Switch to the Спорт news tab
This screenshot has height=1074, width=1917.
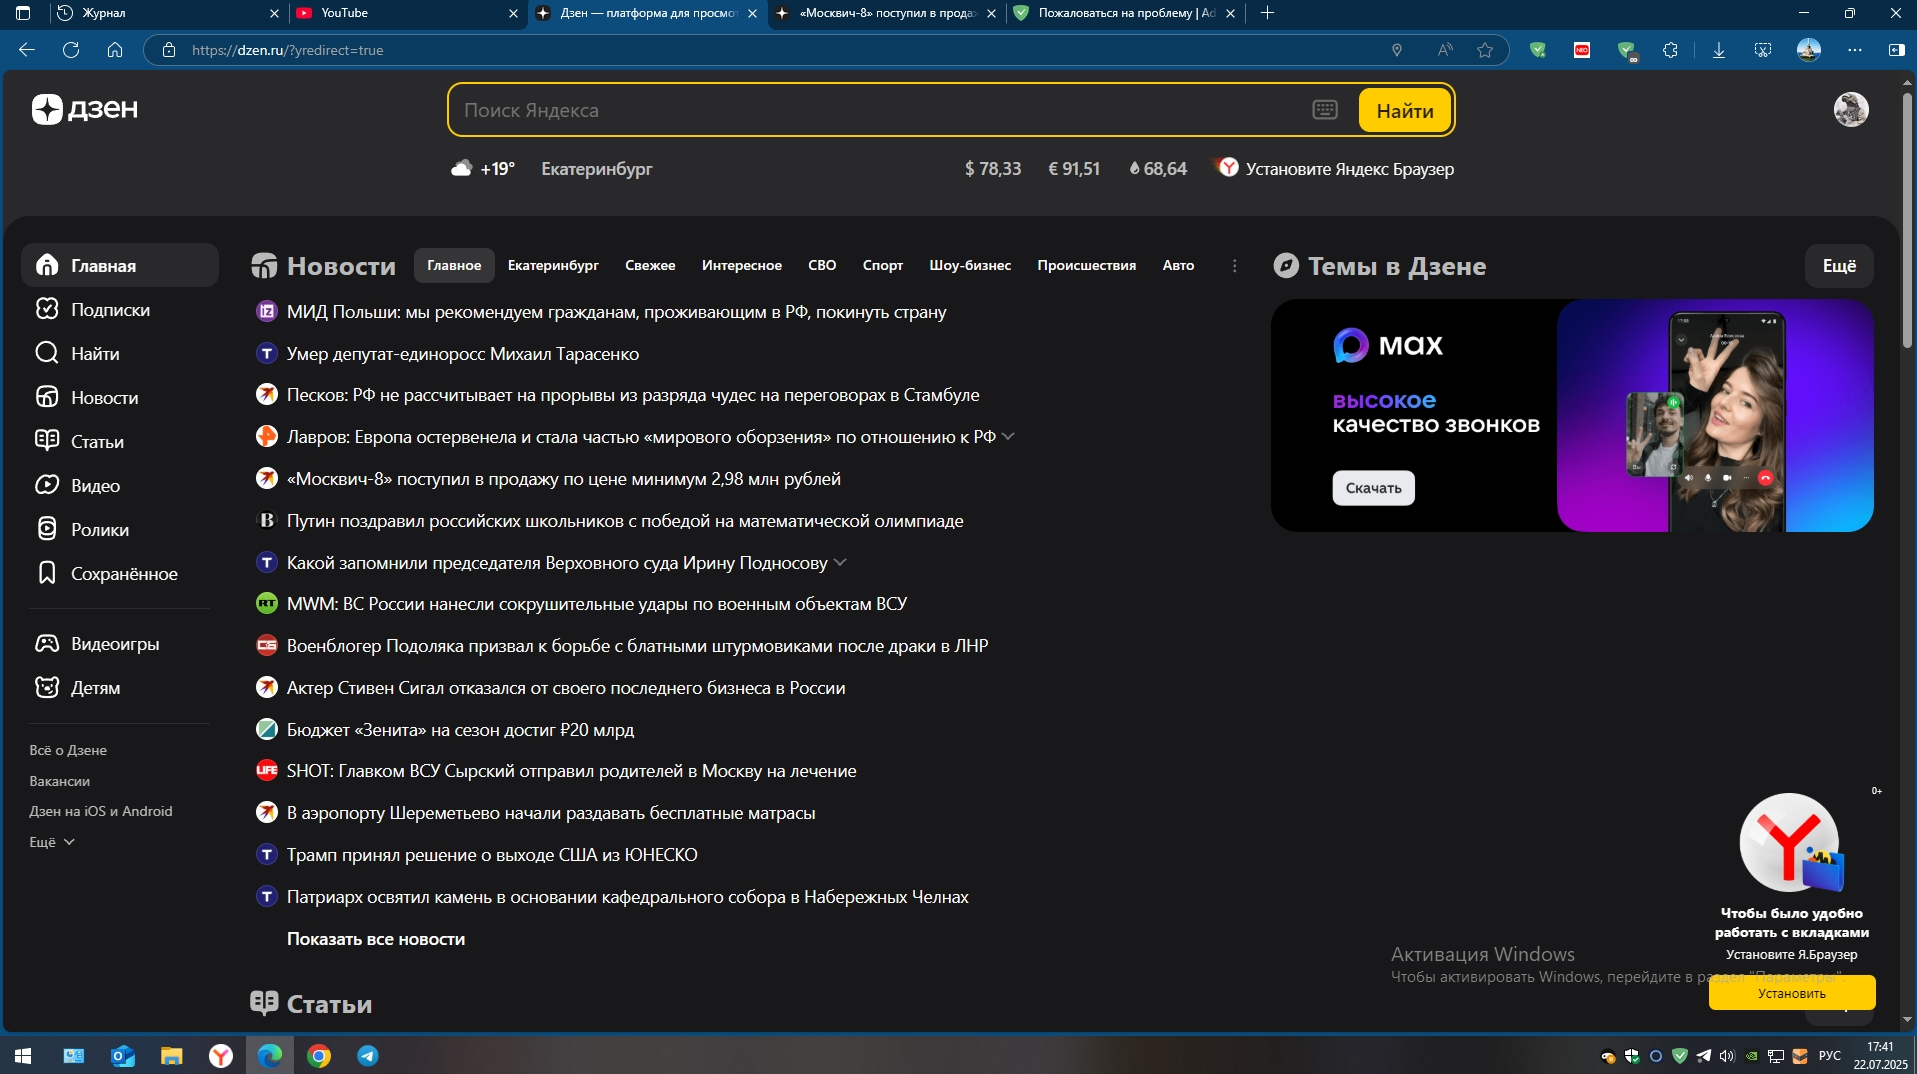point(882,265)
